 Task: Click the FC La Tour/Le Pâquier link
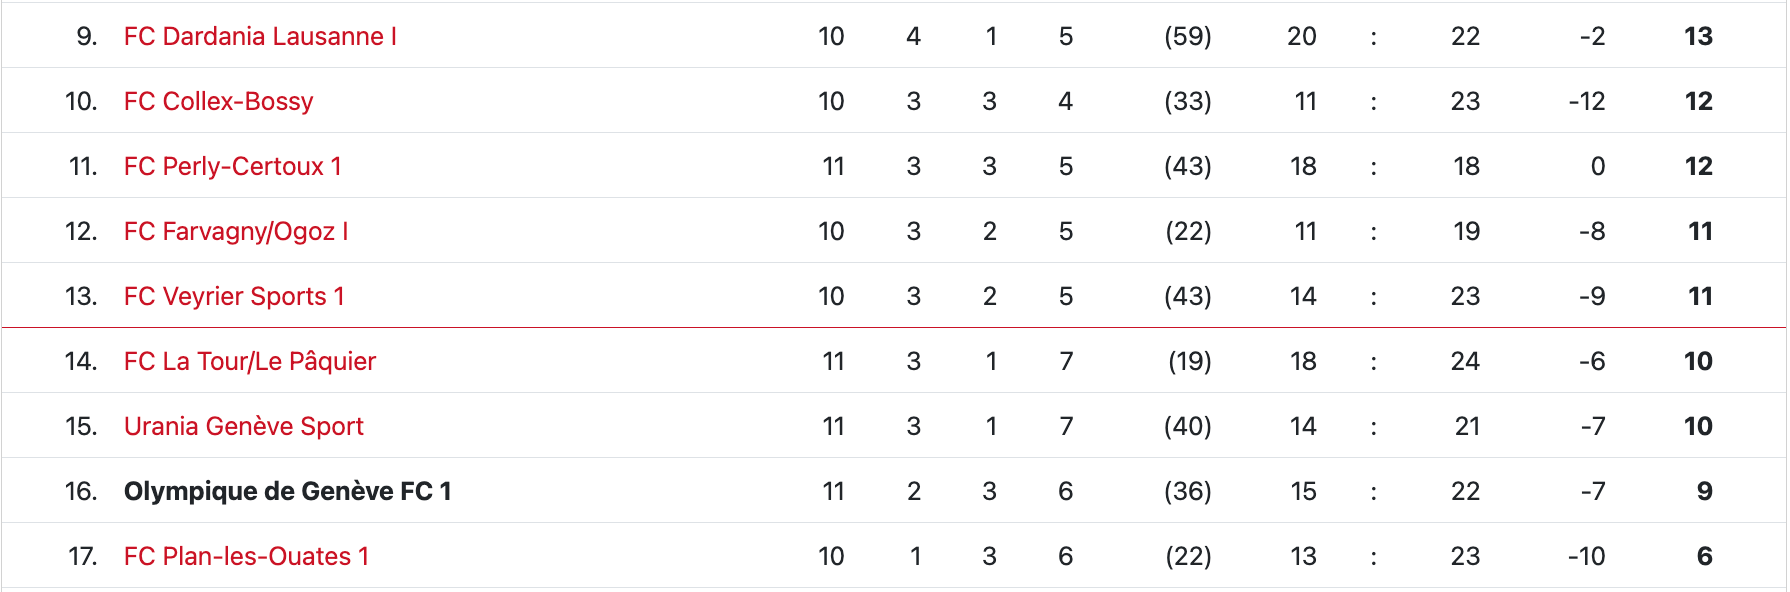pyautogui.click(x=249, y=362)
